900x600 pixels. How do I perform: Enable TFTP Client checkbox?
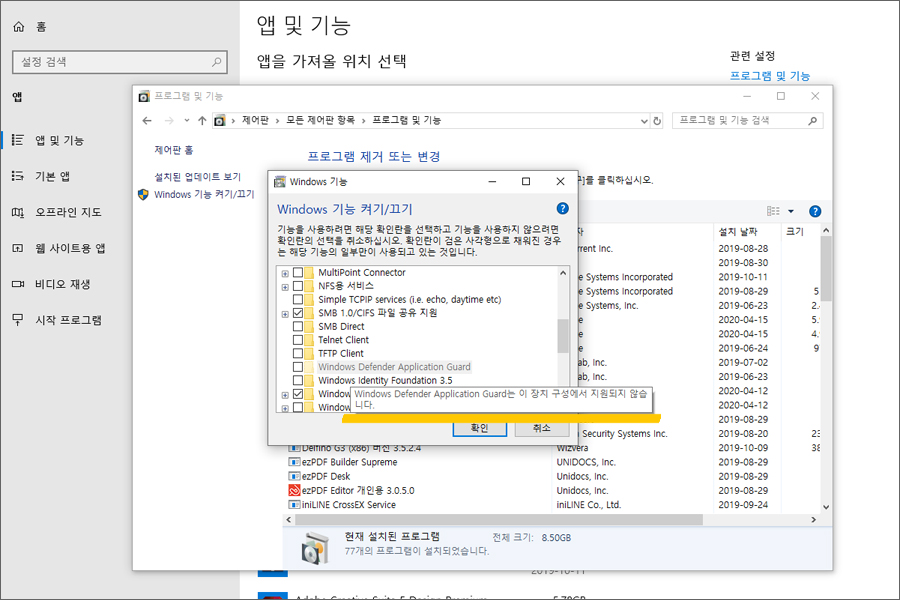tap(298, 354)
